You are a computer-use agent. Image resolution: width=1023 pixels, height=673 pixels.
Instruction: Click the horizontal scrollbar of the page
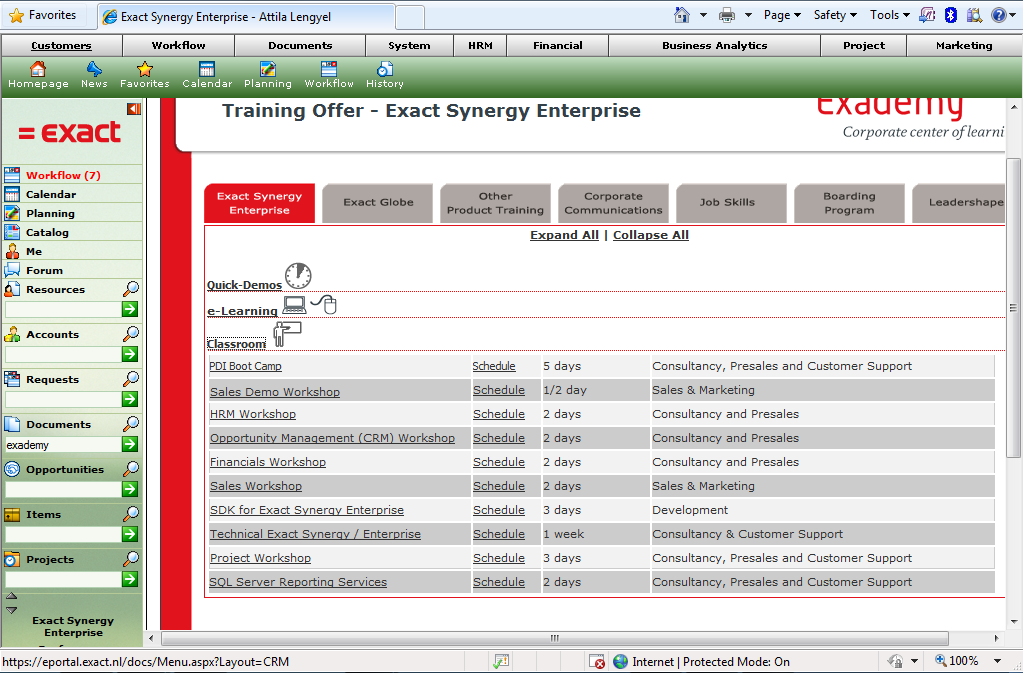tap(555, 638)
